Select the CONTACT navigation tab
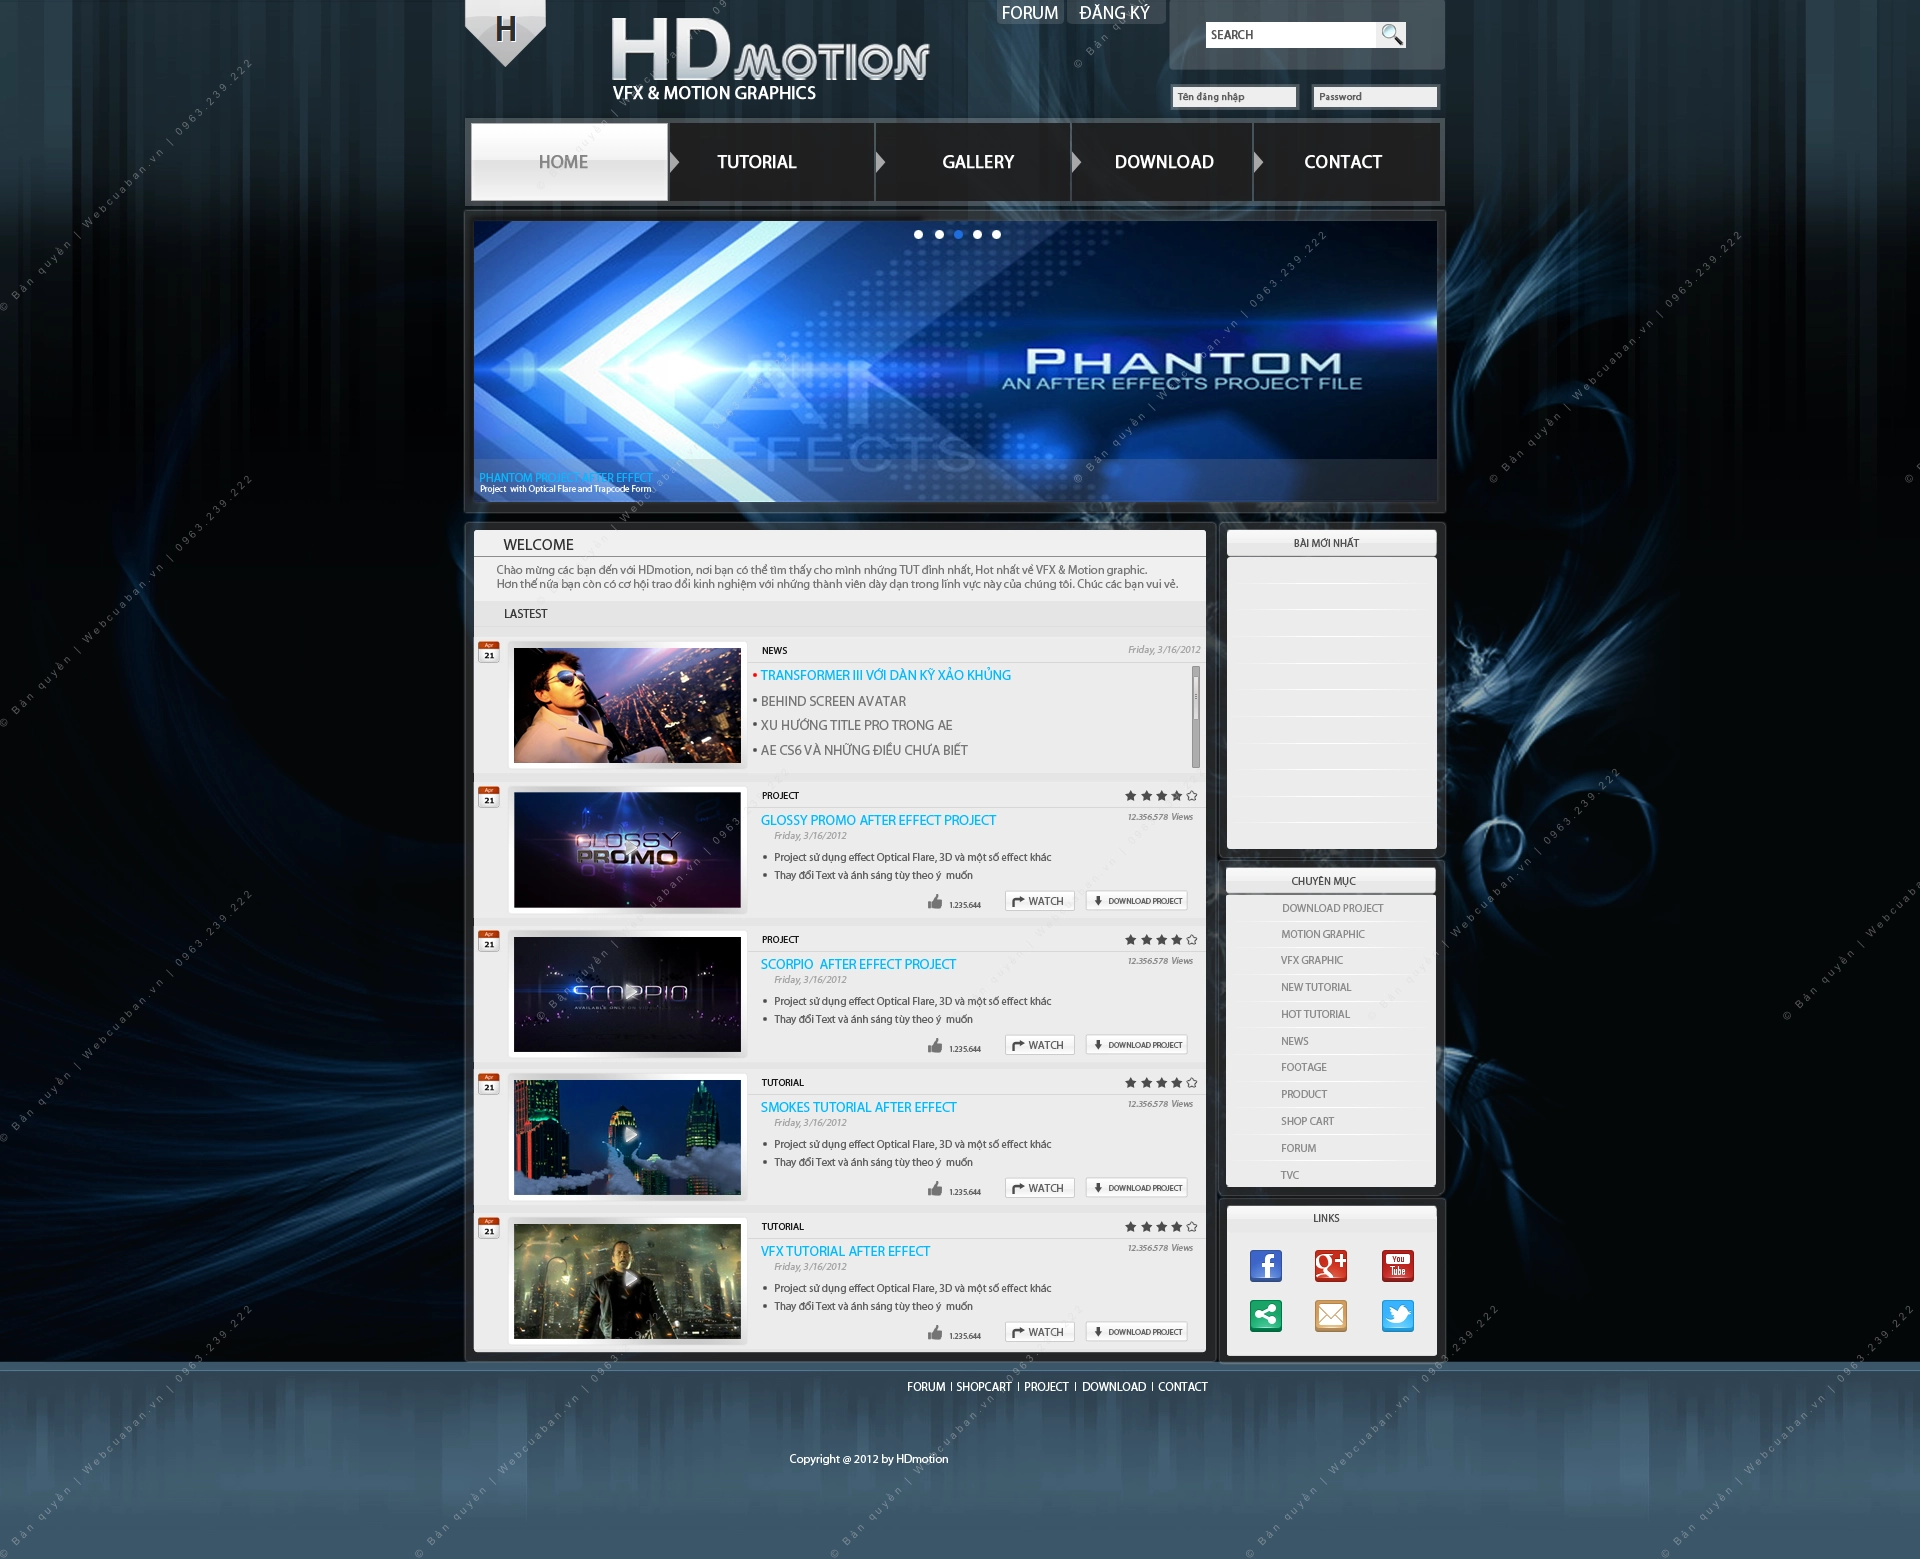 [x=1344, y=159]
